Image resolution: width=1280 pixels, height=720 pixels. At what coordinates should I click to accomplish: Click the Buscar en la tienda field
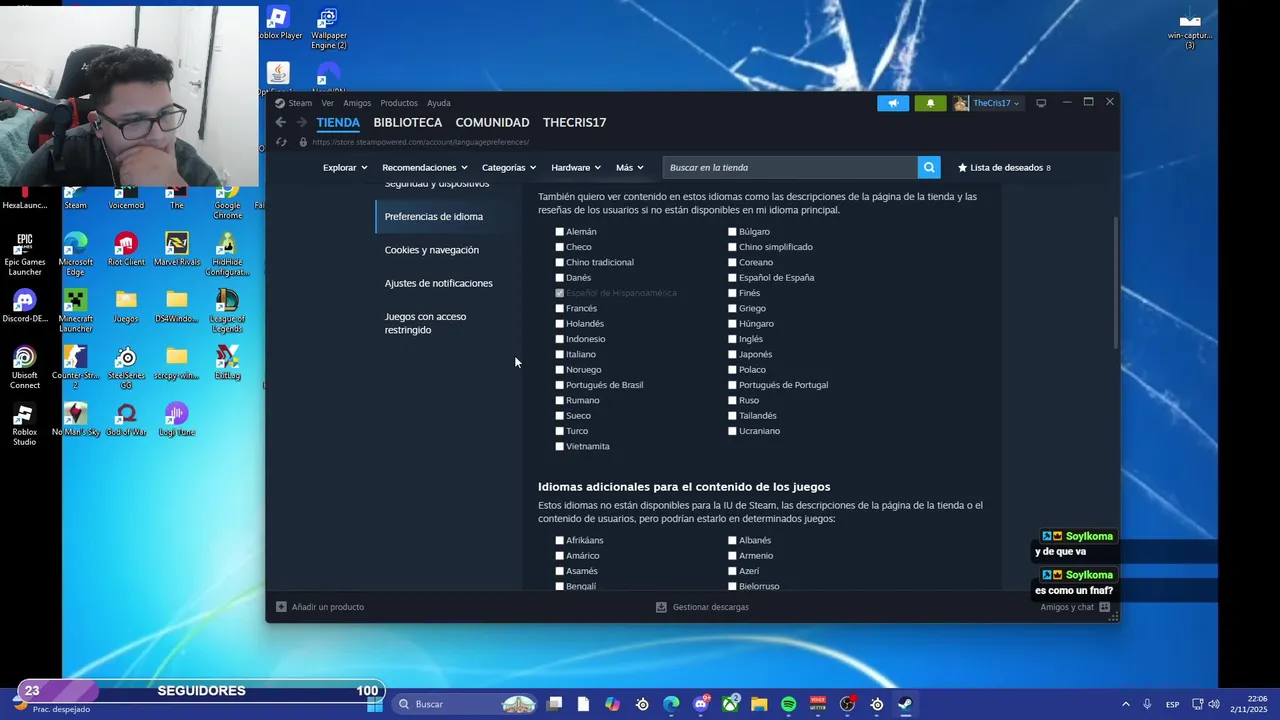point(790,167)
